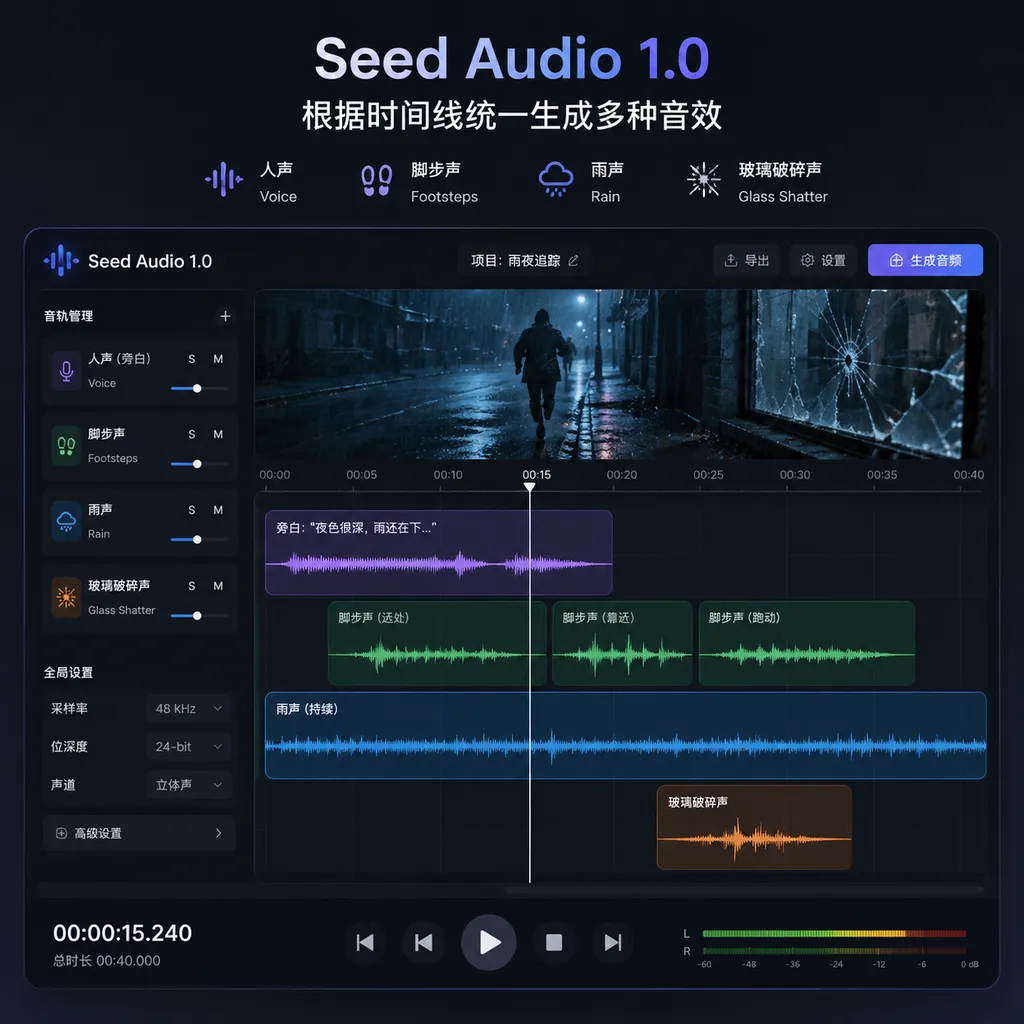Click the 导出 export button
Viewport: 1024px width, 1024px height.
tap(746, 261)
